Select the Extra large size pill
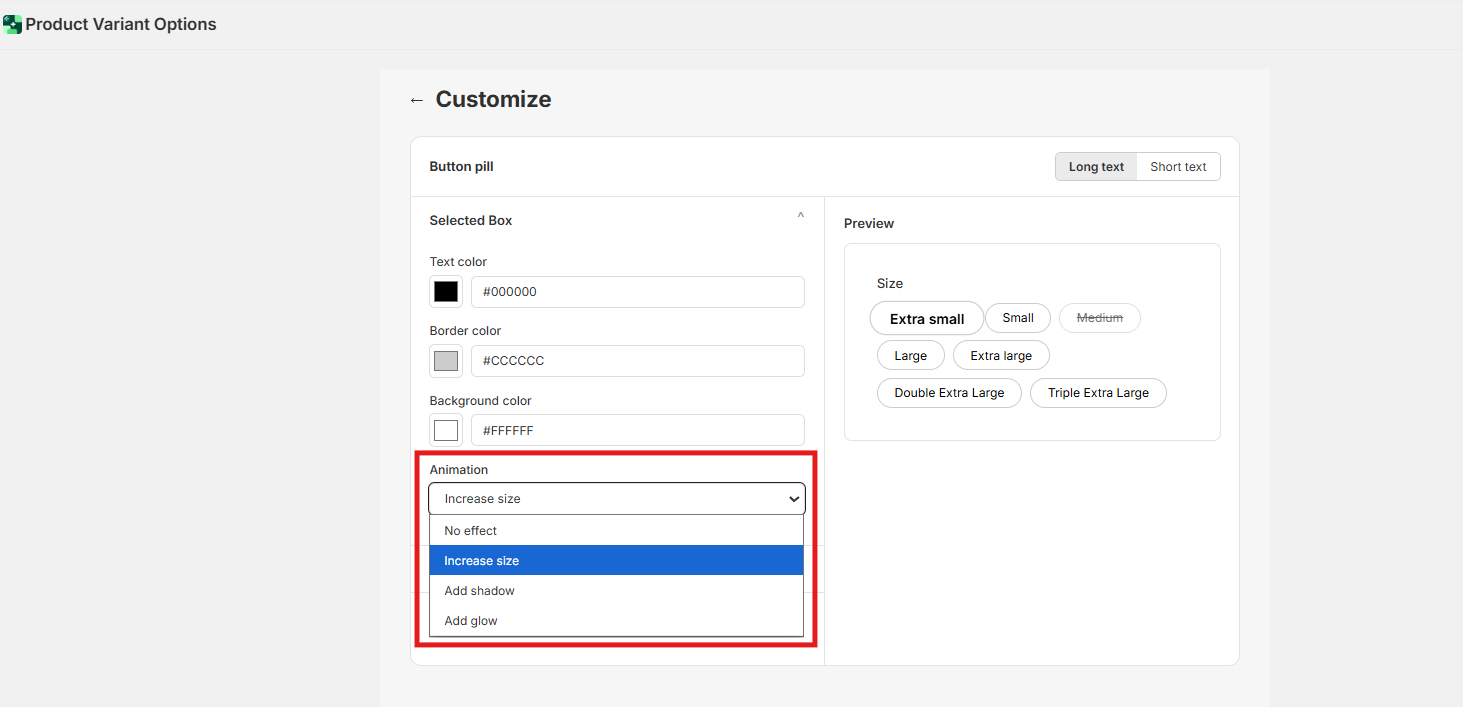1463x707 pixels. click(x=1001, y=356)
